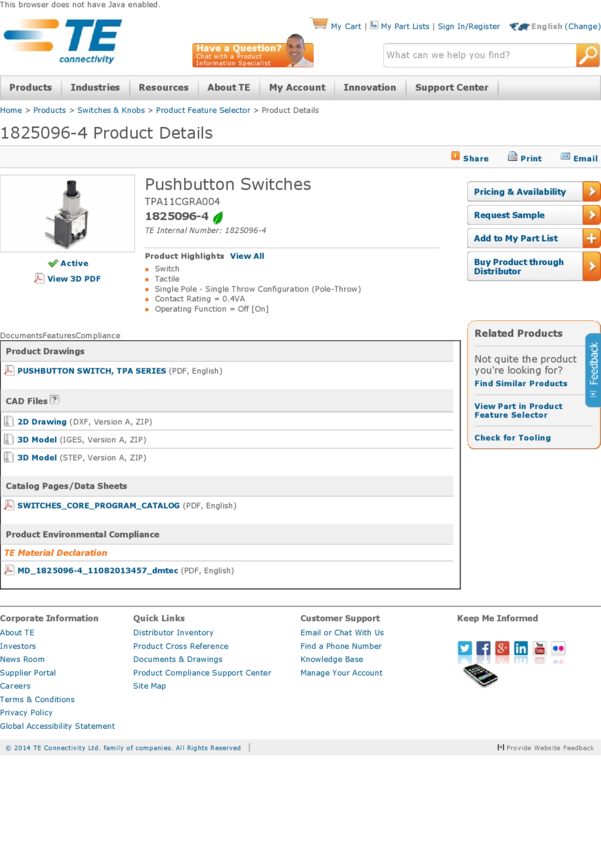Screen dimensions: 601x850
Task: Open the Resources menu
Action: (164, 87)
